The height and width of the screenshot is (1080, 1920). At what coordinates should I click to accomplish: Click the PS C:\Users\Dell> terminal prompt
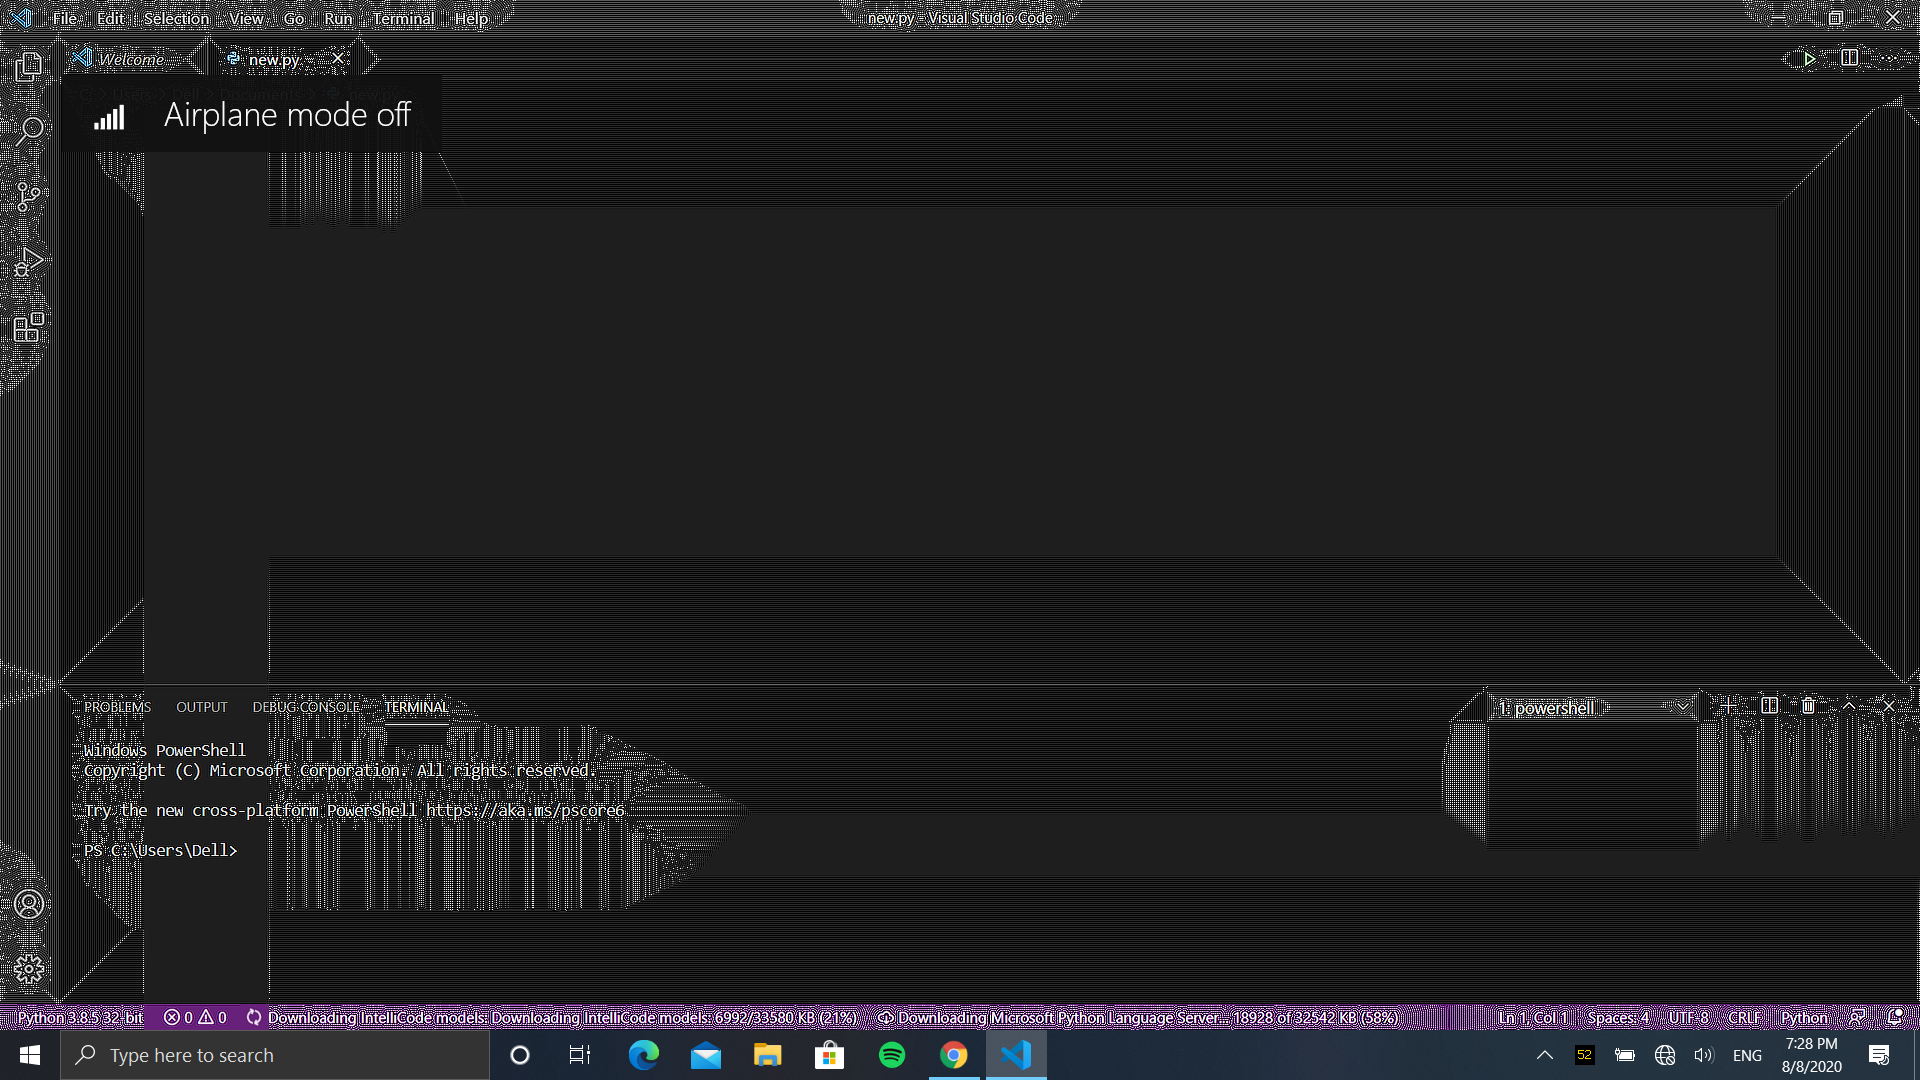click(x=161, y=850)
